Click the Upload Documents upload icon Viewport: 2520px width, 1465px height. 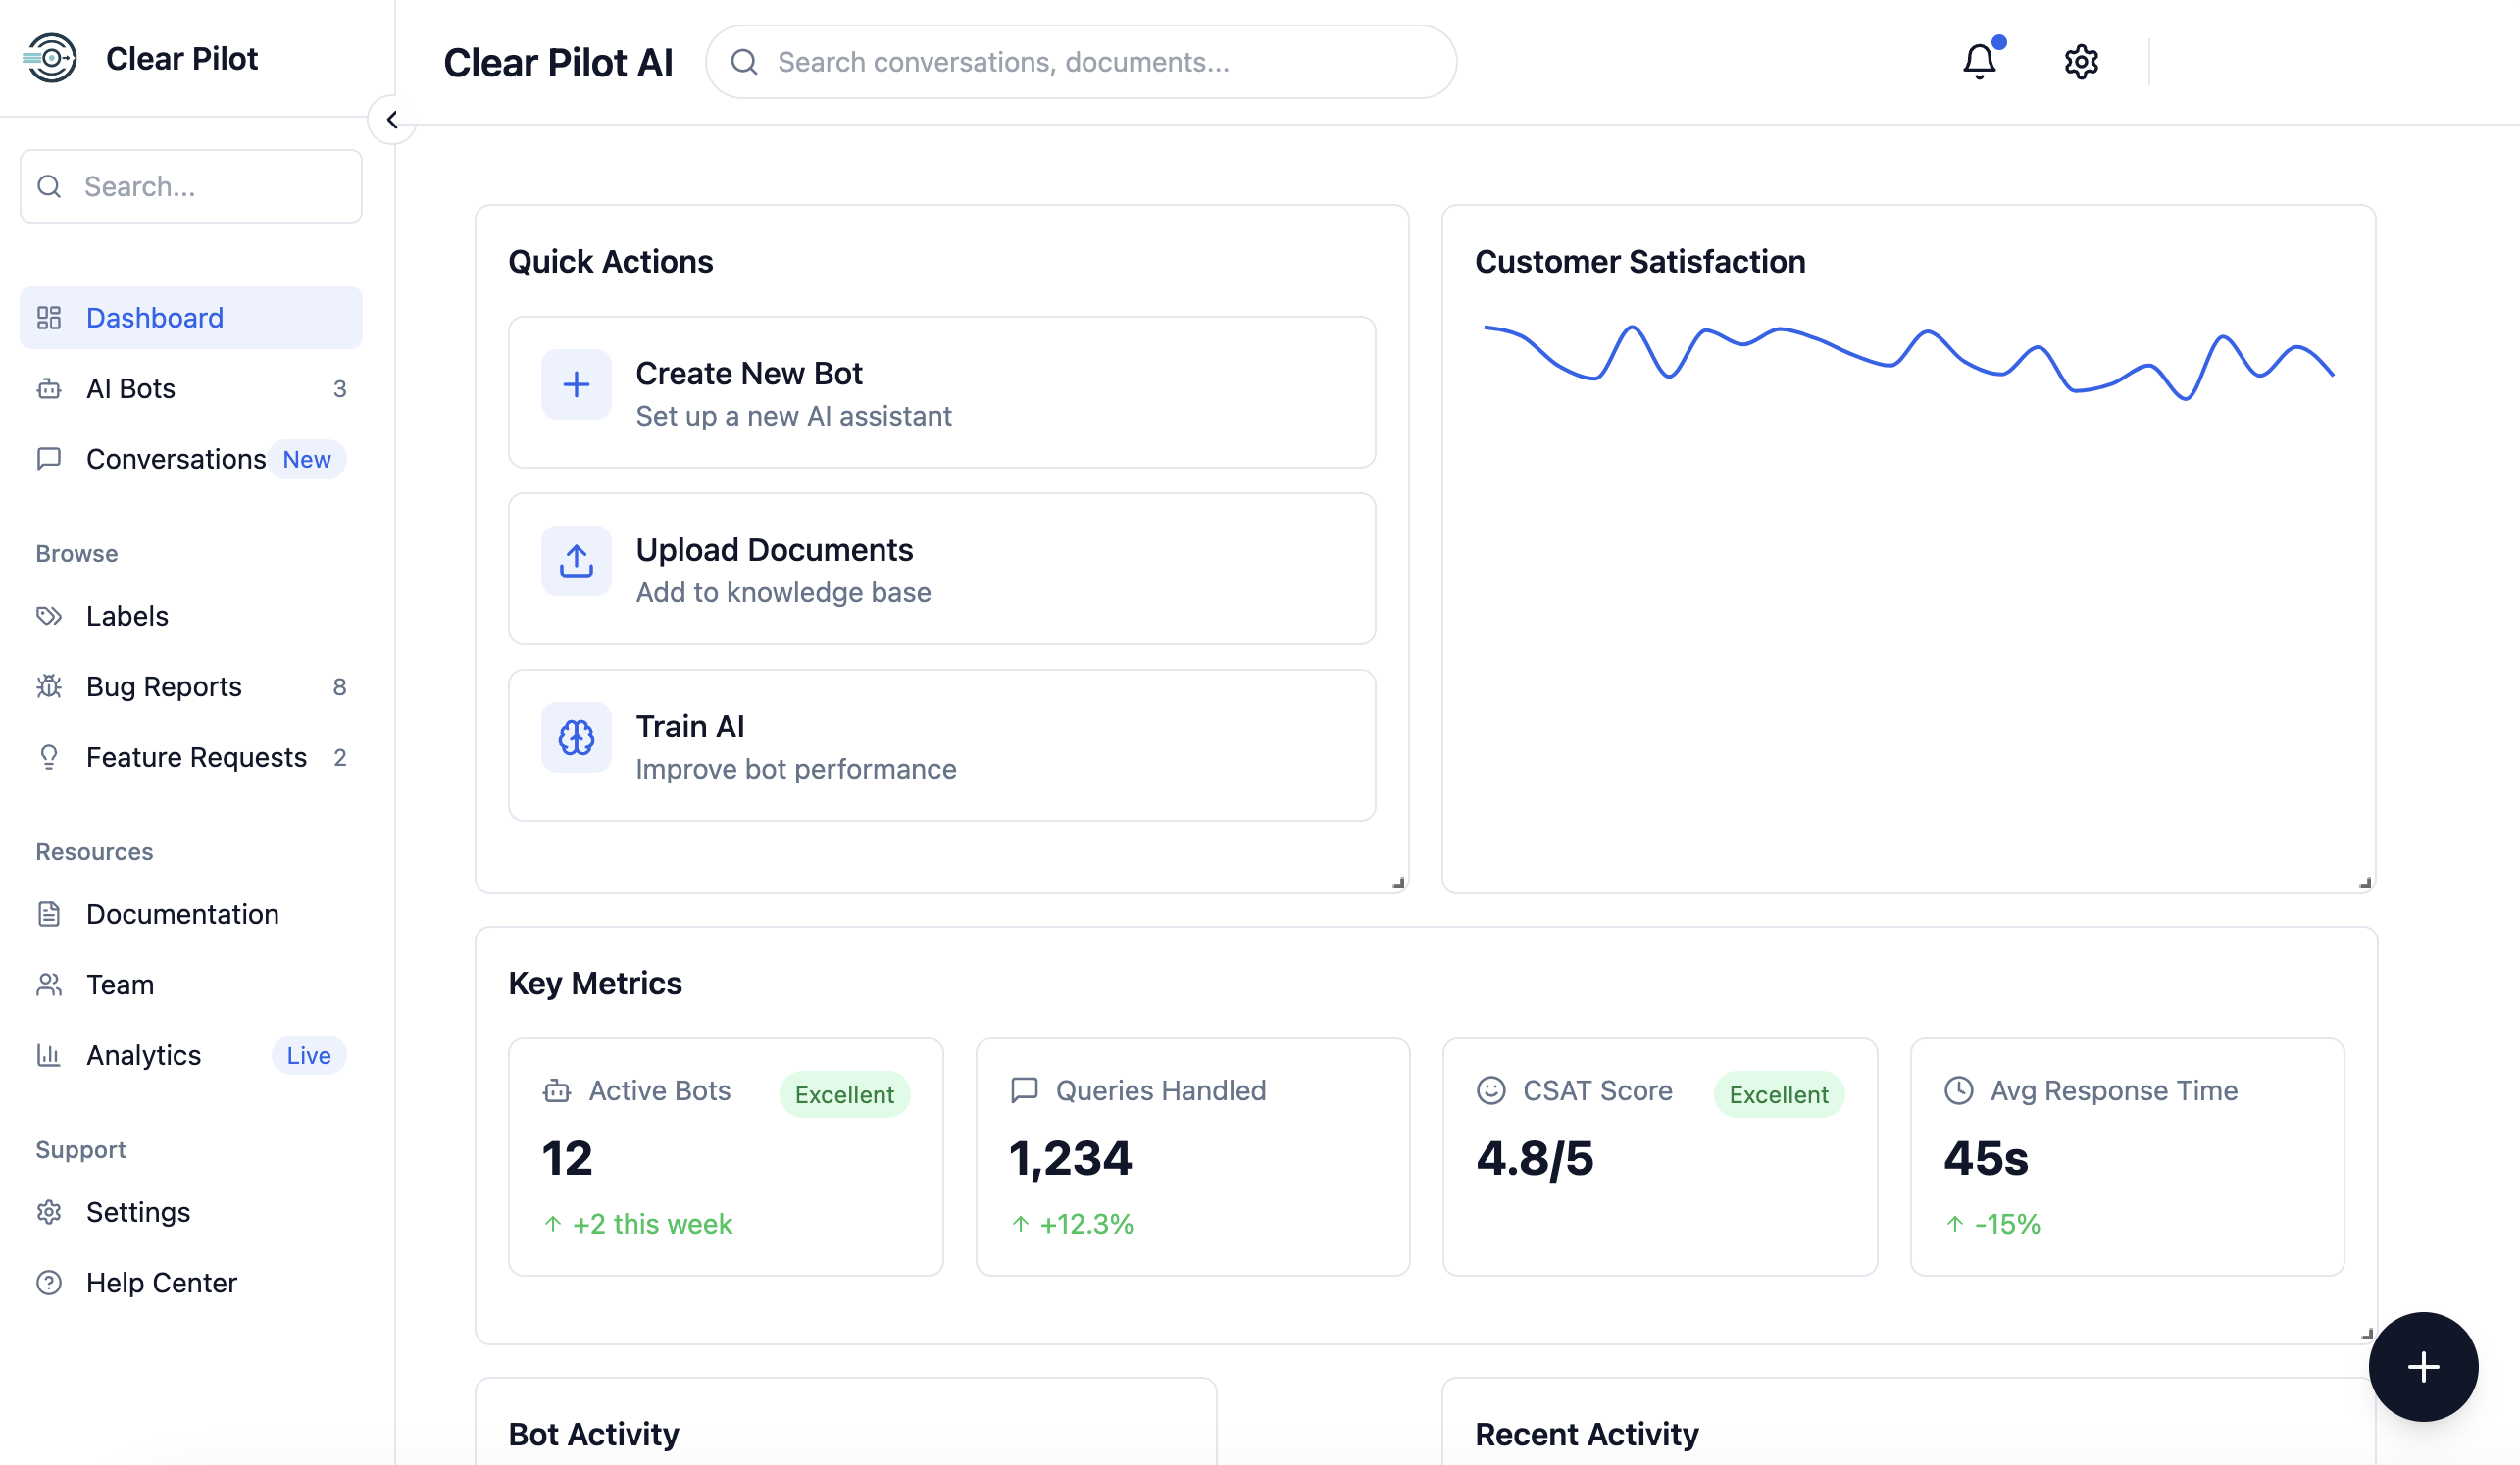[576, 561]
